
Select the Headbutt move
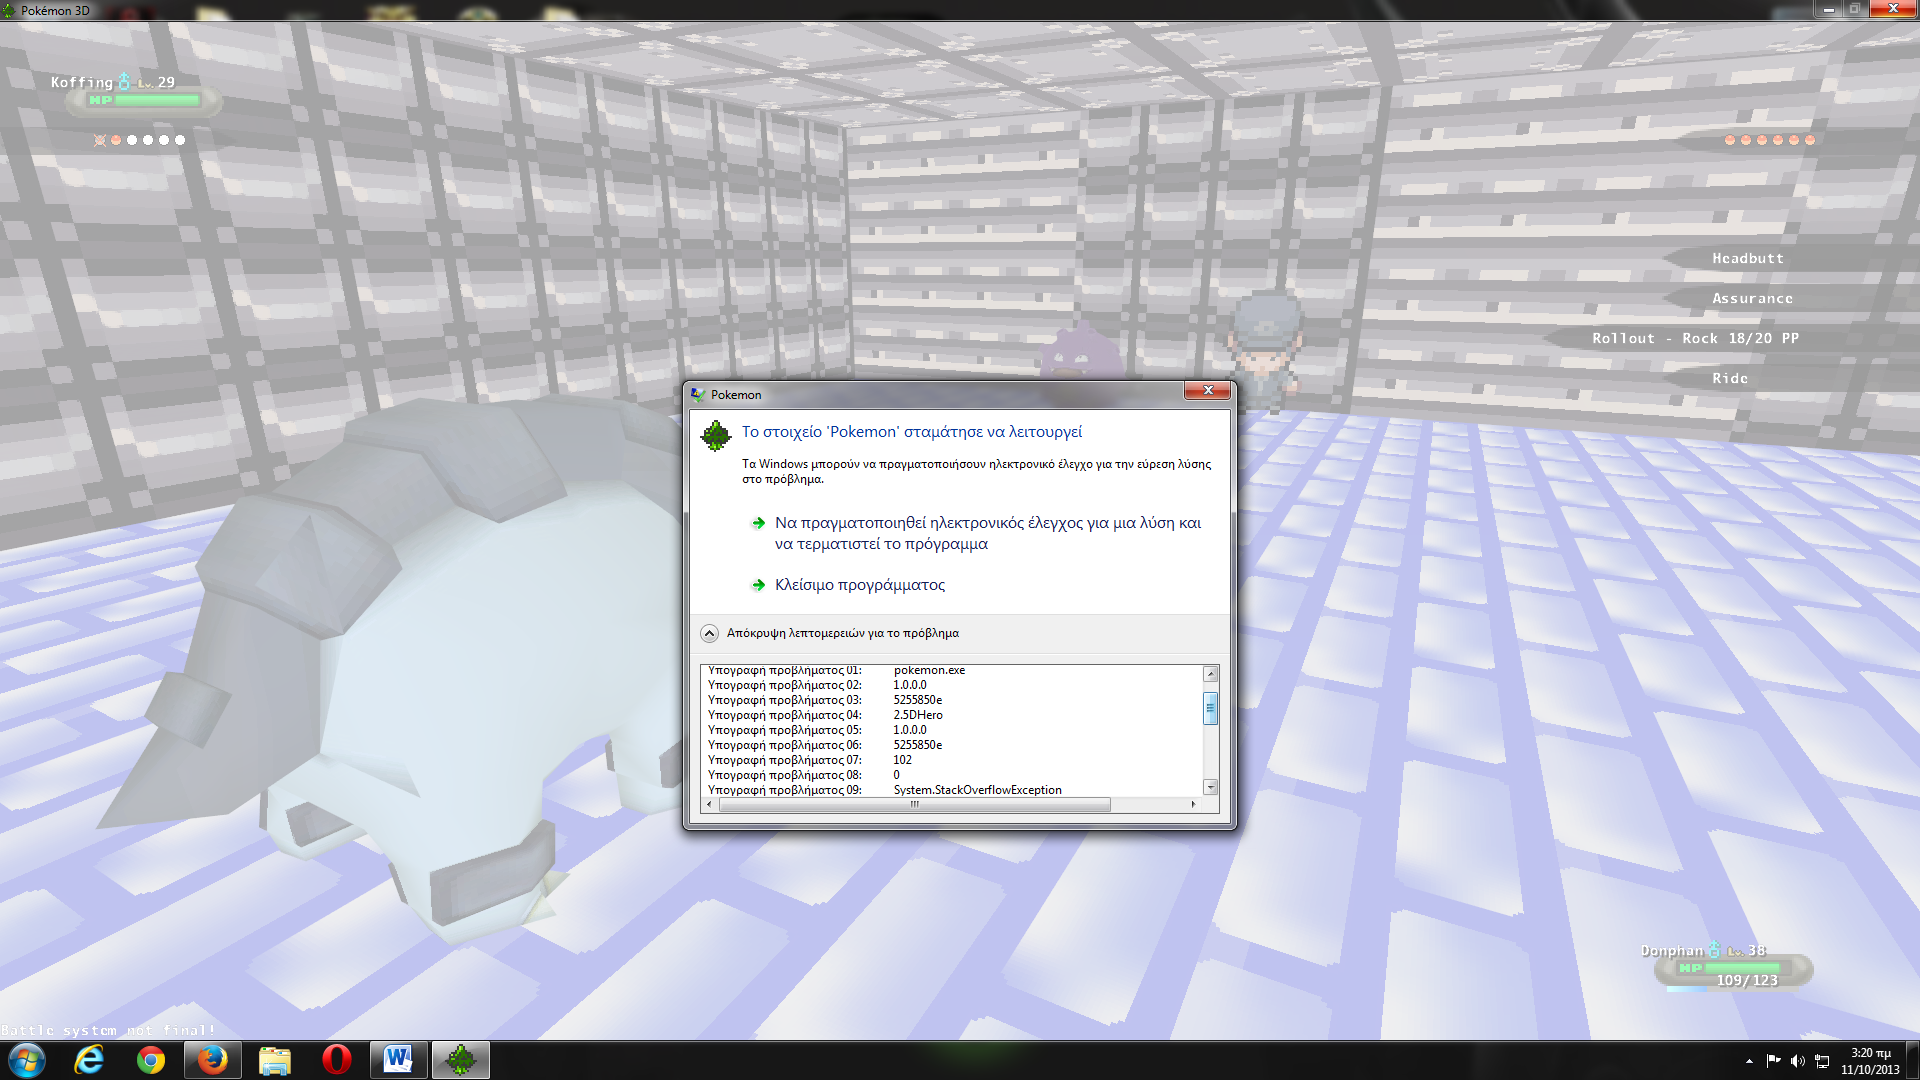(x=1747, y=258)
